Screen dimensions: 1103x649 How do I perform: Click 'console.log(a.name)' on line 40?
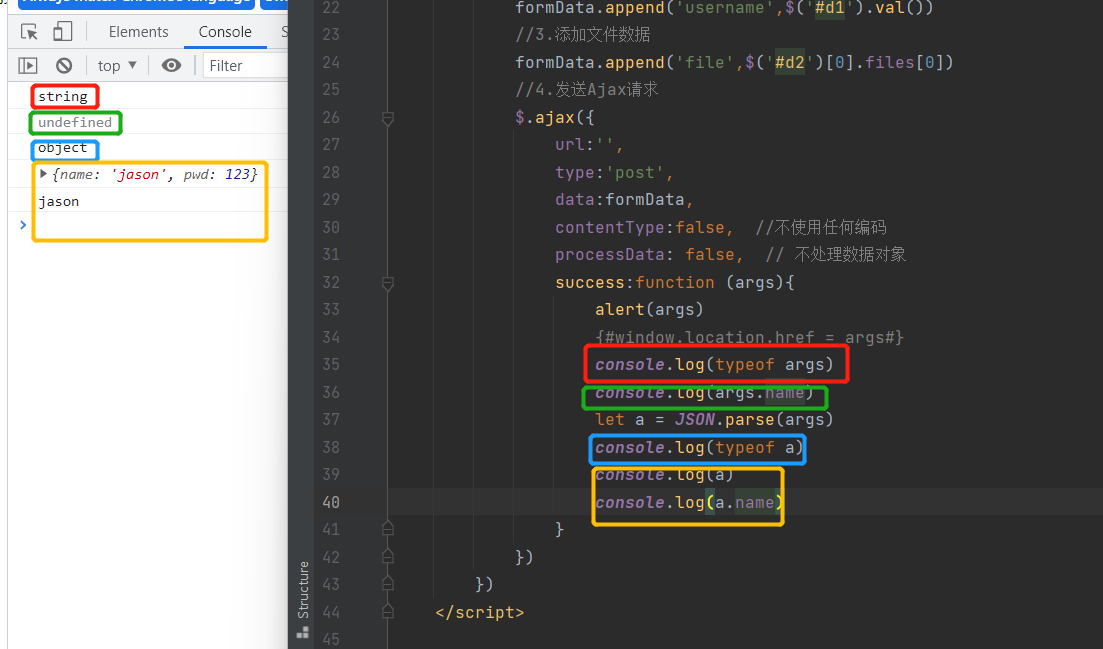(x=689, y=502)
